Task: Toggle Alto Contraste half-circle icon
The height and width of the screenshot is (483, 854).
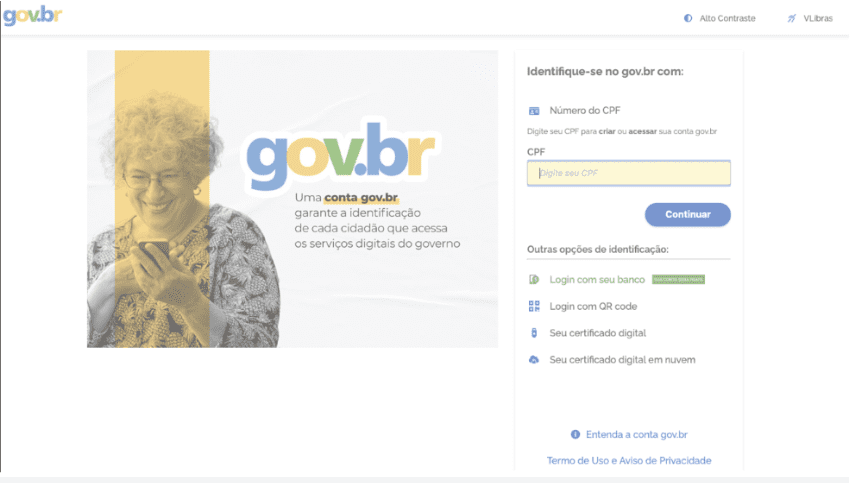Action: tap(688, 19)
